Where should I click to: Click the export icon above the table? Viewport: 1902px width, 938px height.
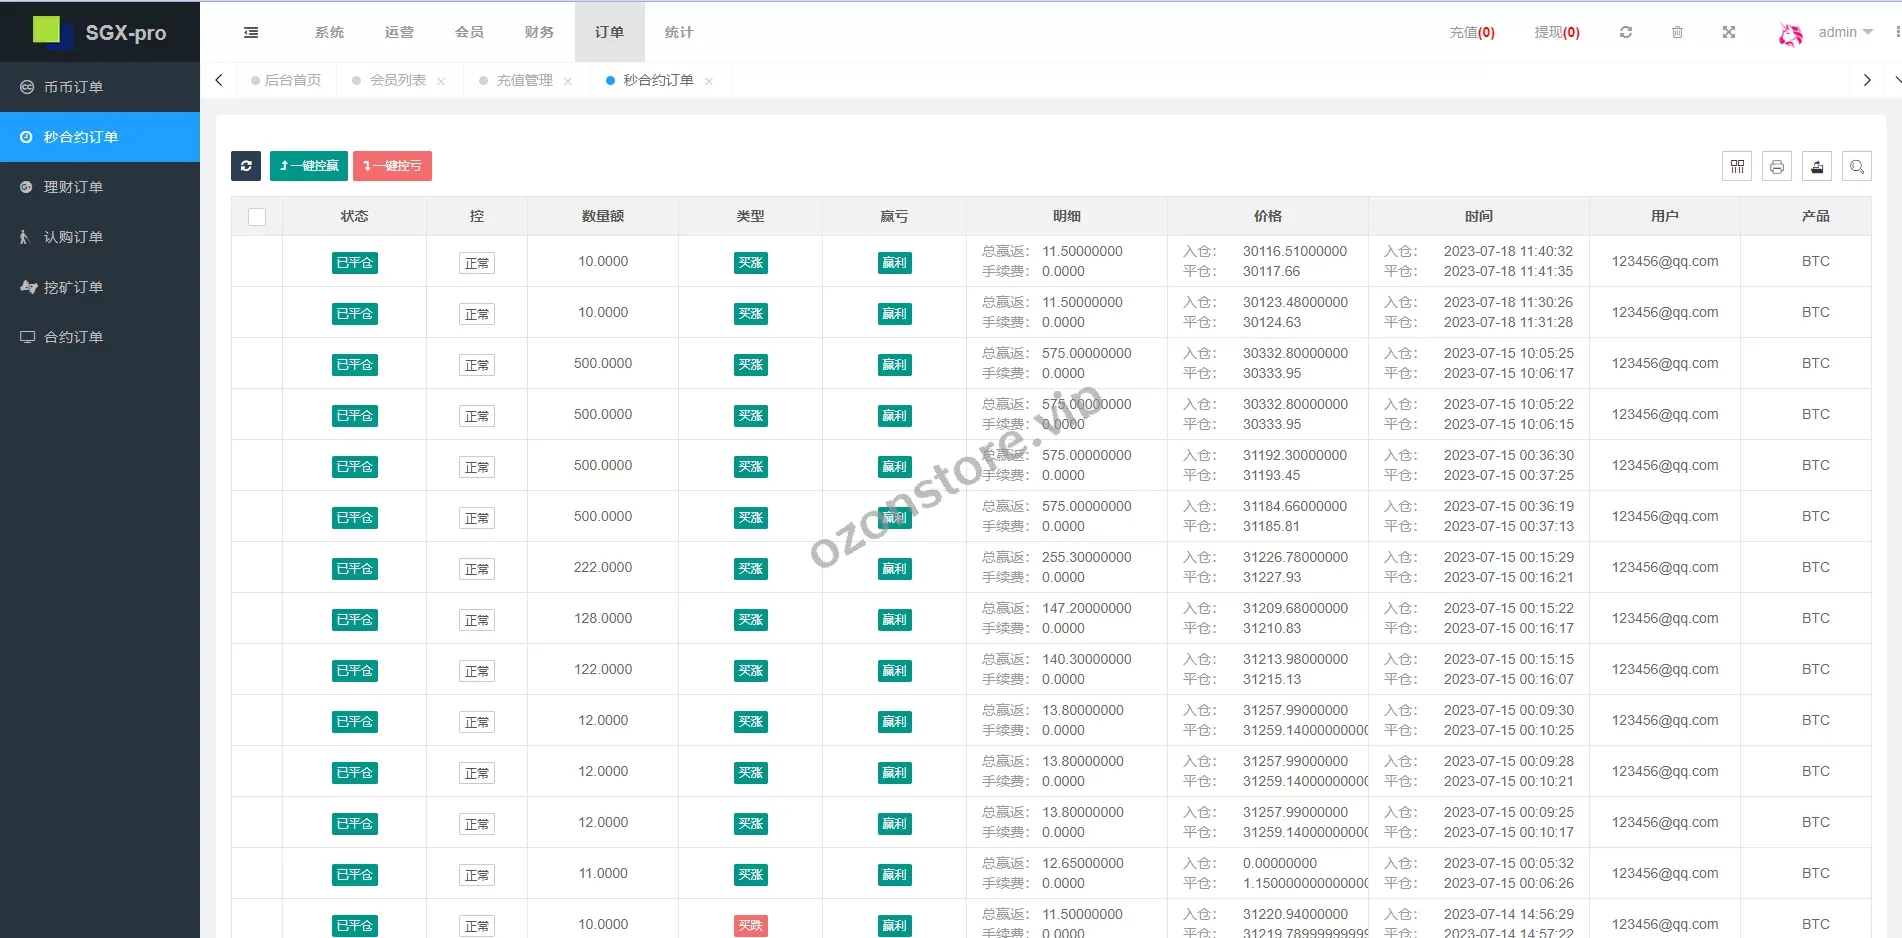(x=1817, y=167)
